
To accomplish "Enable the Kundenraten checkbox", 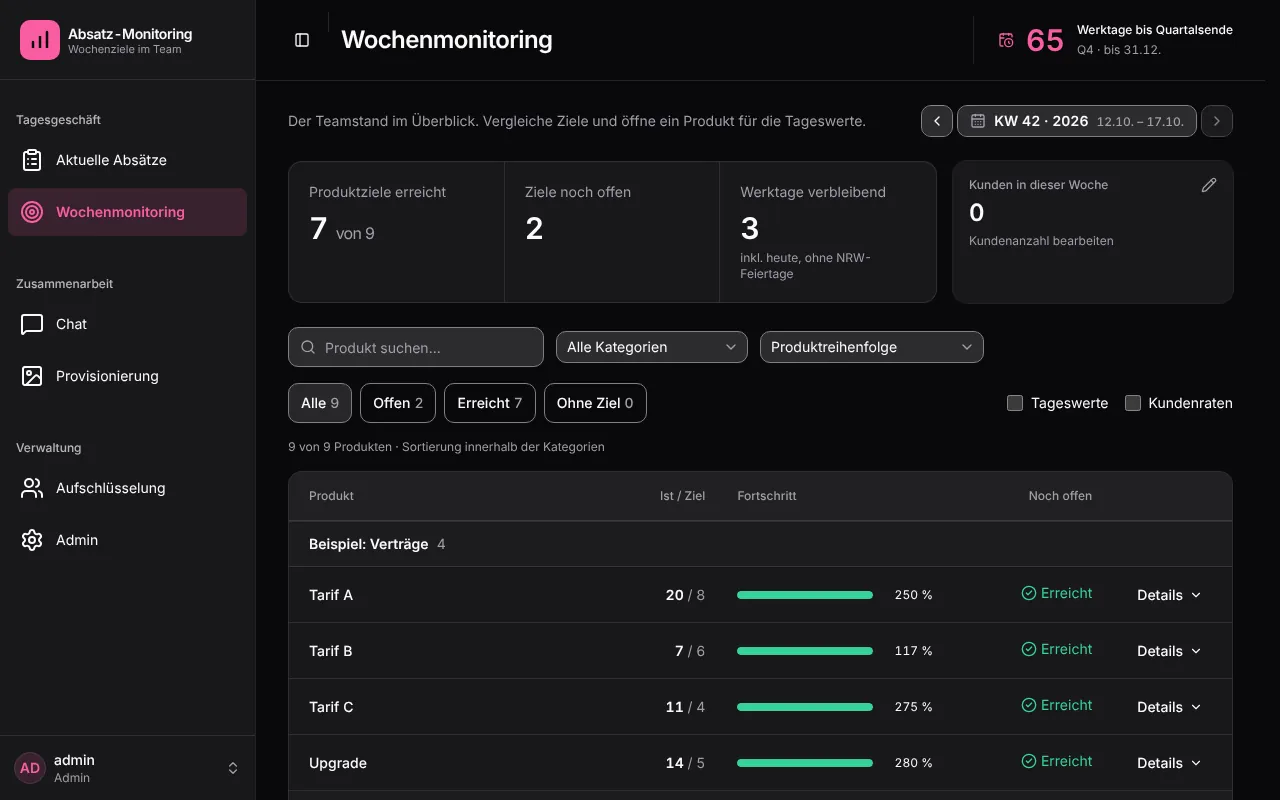I will (x=1133, y=403).
